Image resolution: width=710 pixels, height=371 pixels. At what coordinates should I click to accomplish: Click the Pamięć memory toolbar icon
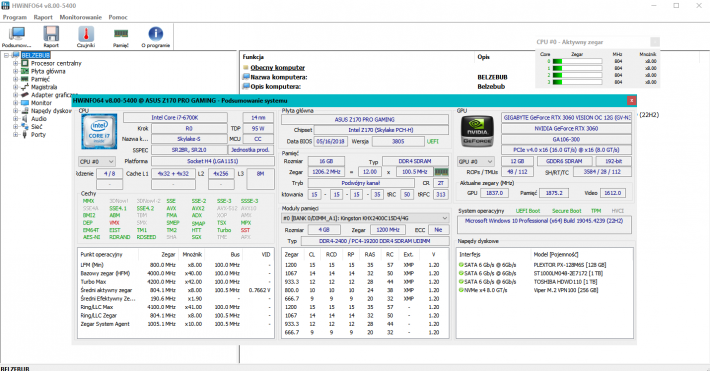click(120, 34)
